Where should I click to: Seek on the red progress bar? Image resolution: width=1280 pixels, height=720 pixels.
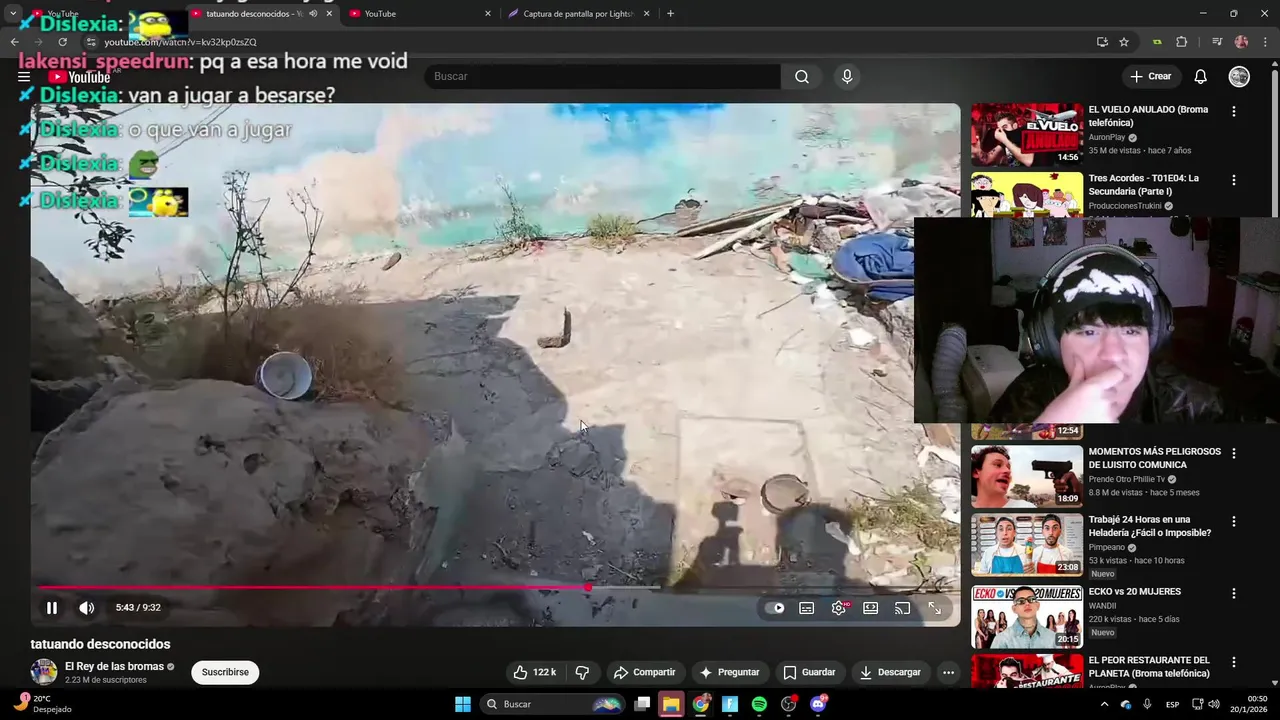point(495,587)
